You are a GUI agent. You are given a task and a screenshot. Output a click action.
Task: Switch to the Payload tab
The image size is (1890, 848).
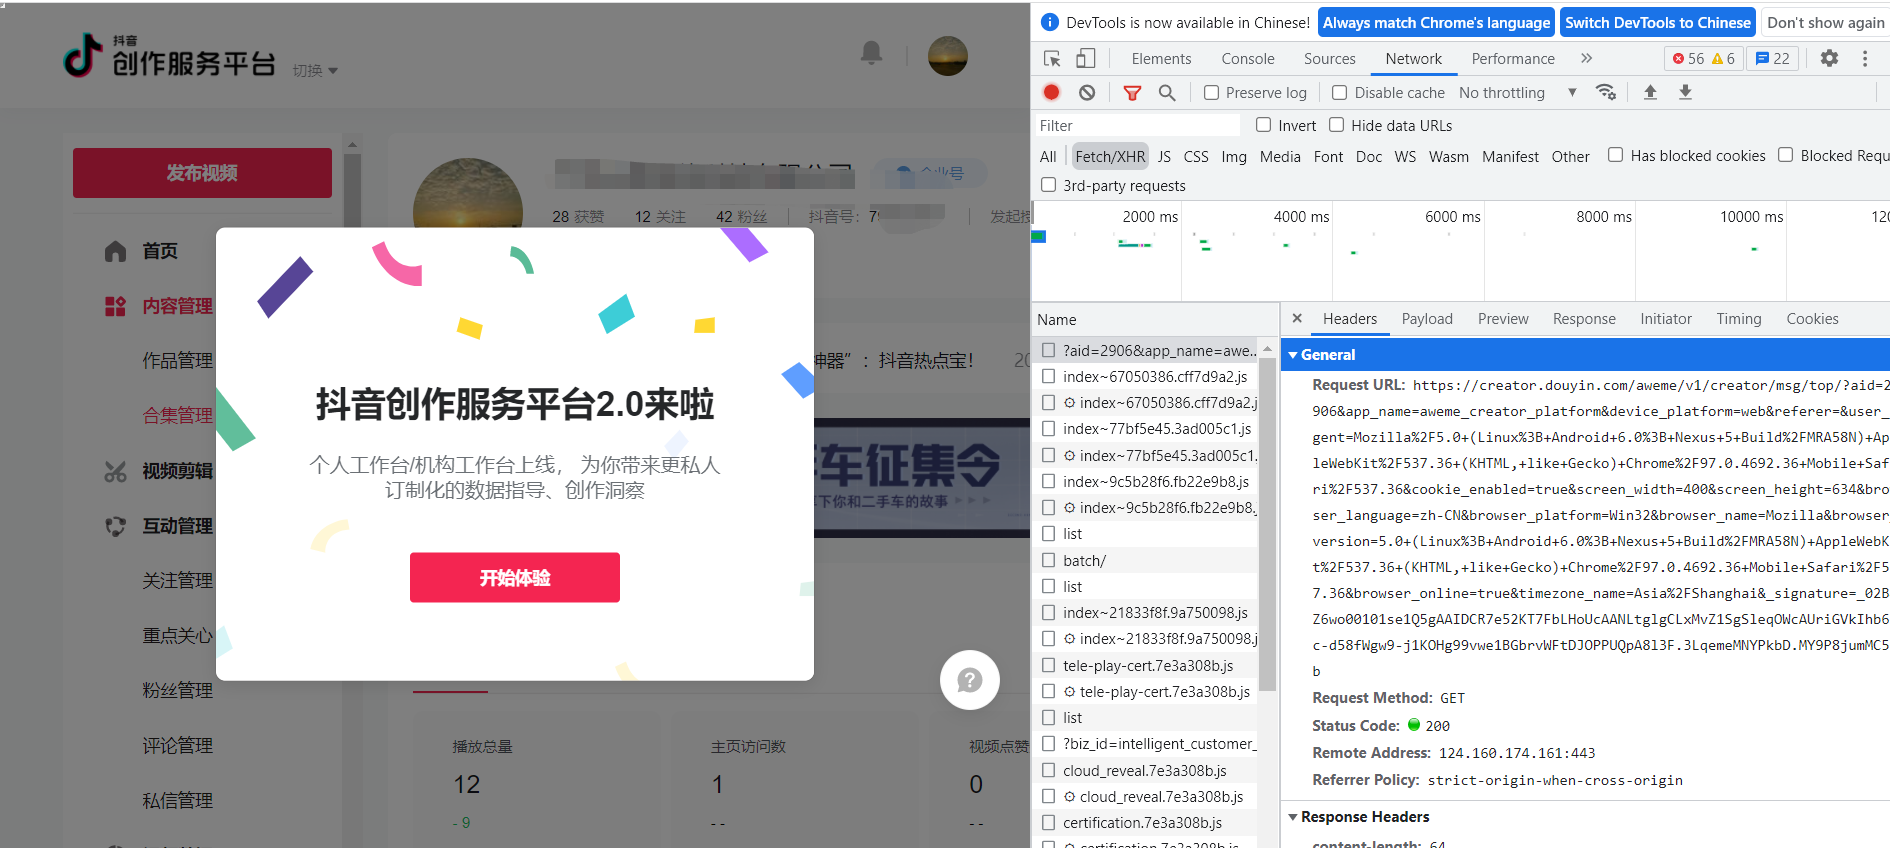(1427, 319)
